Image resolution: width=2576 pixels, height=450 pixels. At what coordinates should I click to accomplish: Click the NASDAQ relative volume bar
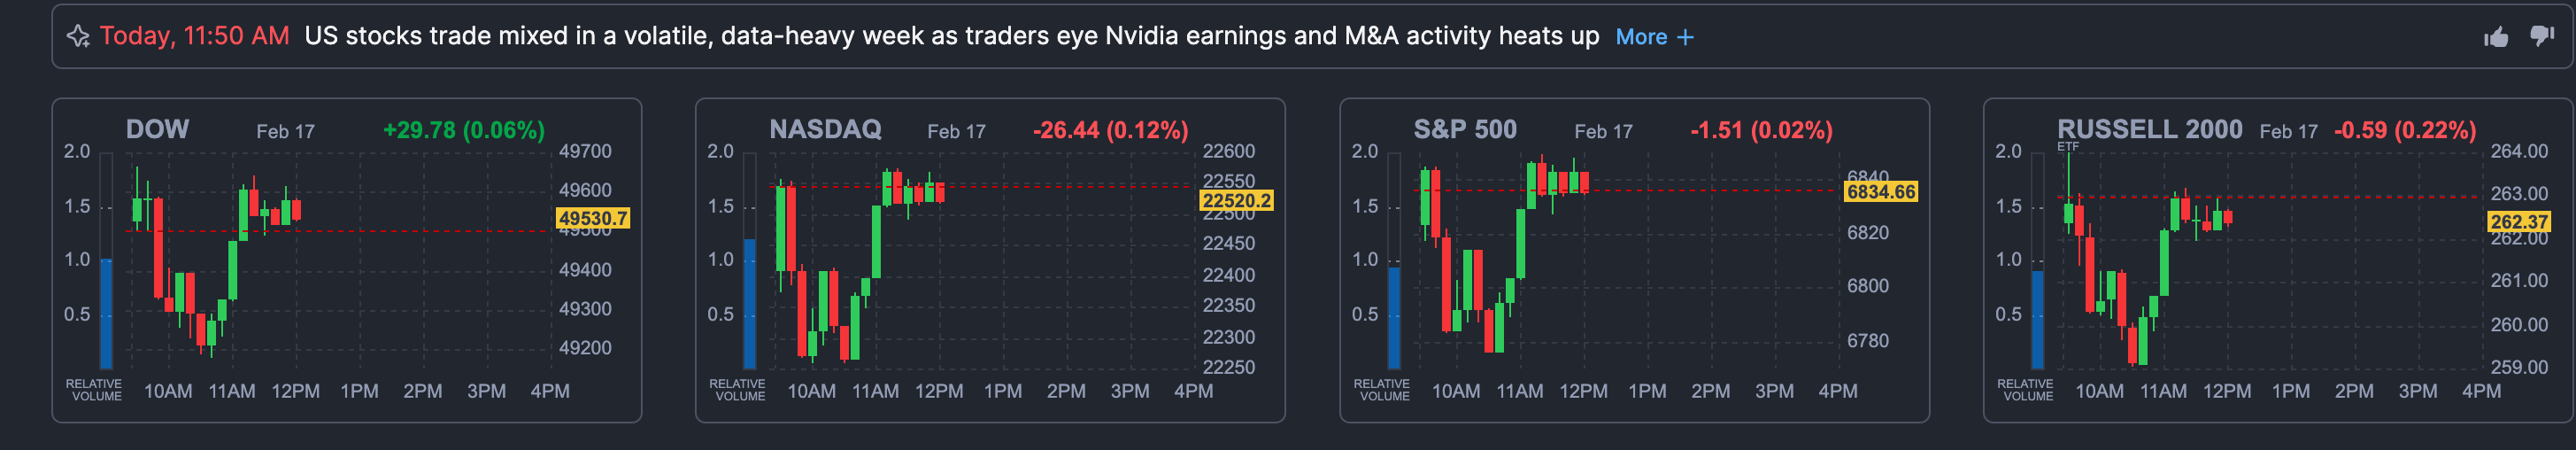(749, 302)
